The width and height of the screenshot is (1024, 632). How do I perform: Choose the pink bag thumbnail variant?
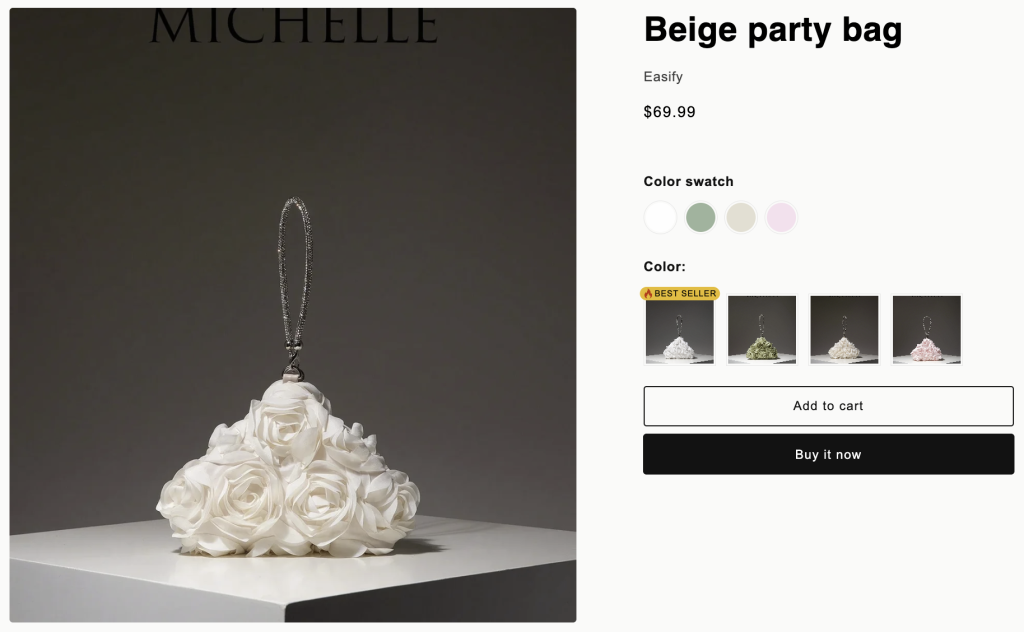[926, 330]
